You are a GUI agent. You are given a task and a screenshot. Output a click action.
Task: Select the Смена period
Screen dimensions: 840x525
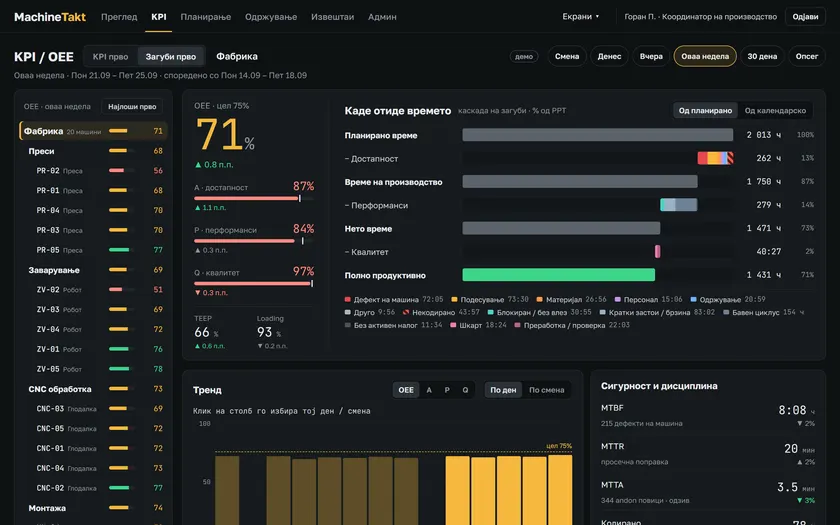point(567,56)
